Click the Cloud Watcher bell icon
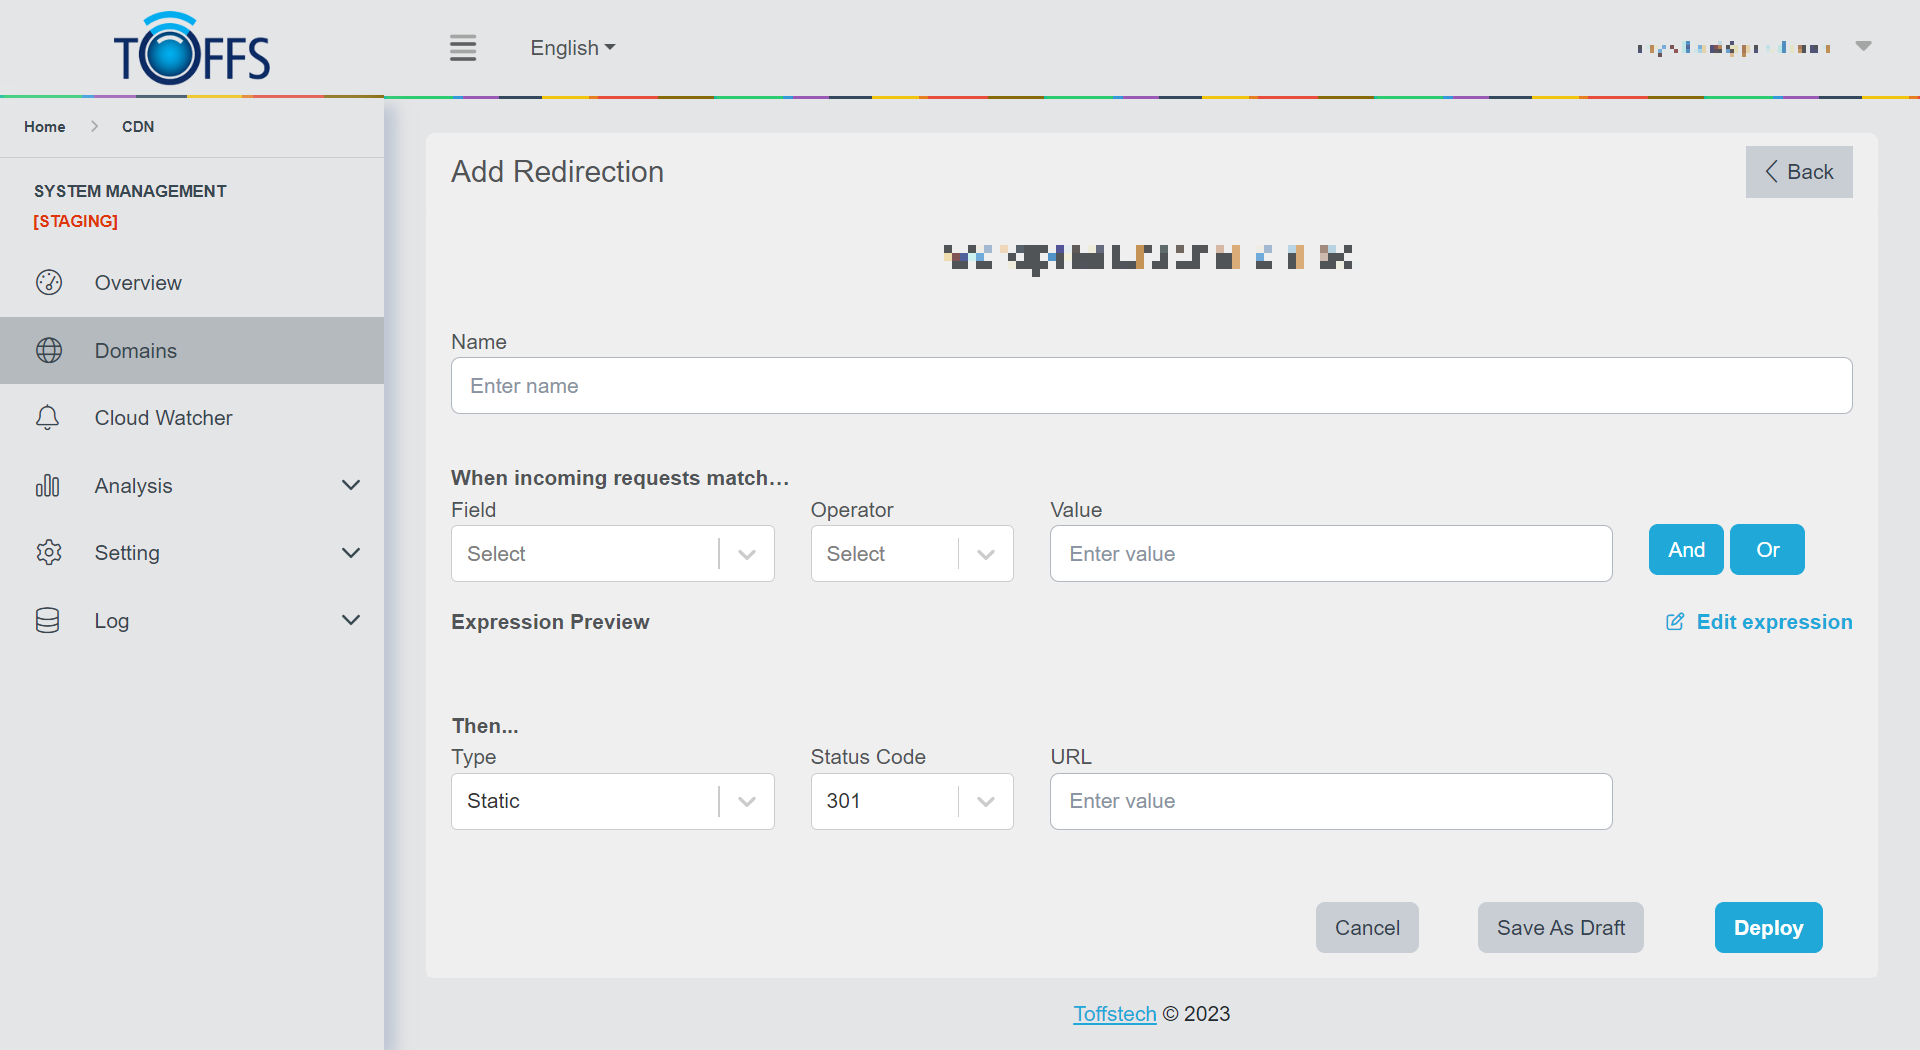The height and width of the screenshot is (1050, 1920). (48, 418)
